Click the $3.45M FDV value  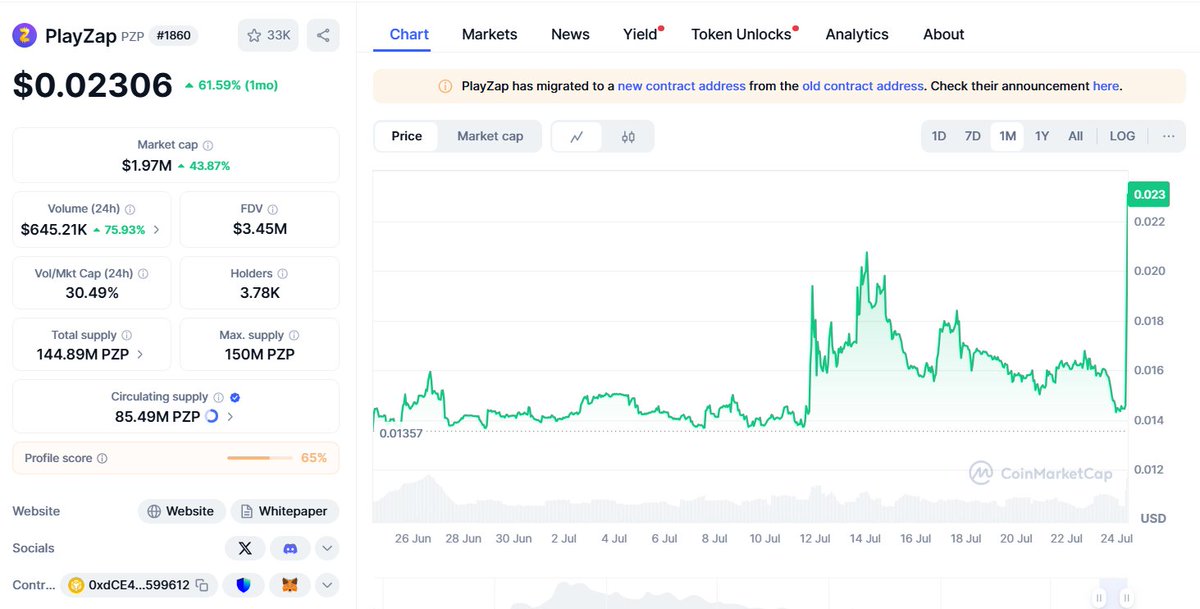260,229
